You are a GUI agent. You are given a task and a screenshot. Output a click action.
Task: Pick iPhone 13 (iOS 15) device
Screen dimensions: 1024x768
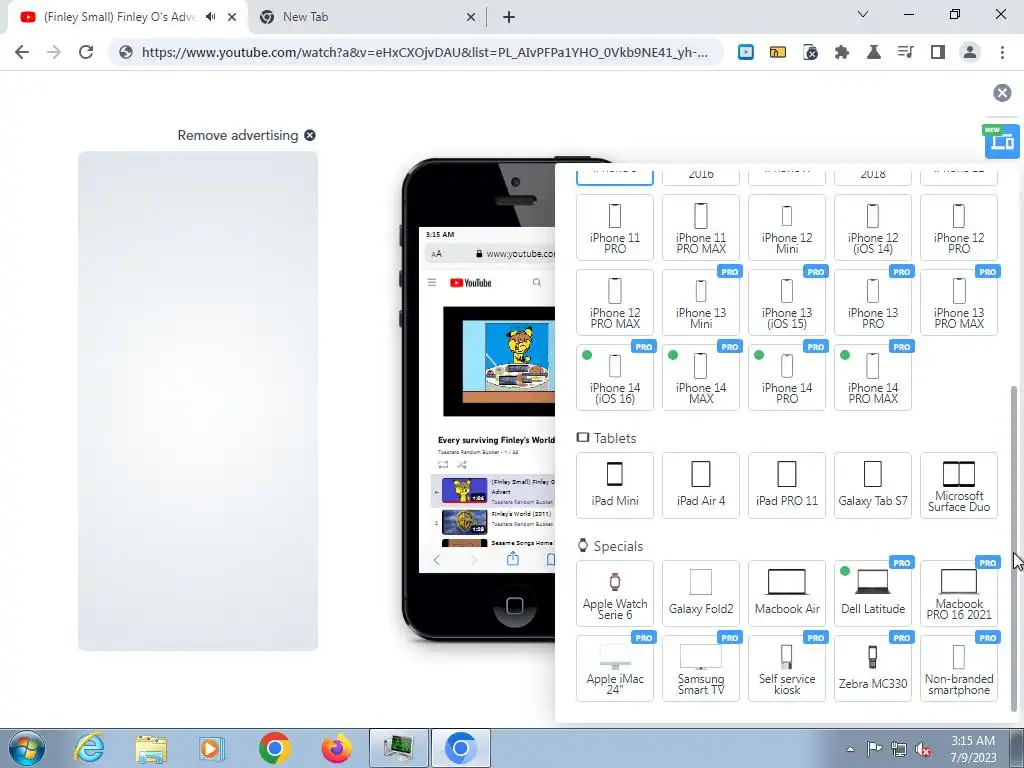pos(787,302)
